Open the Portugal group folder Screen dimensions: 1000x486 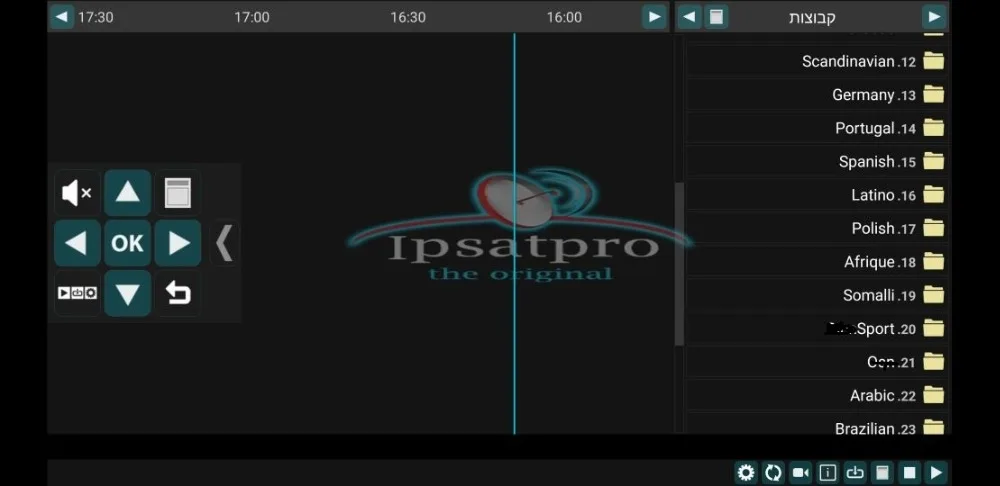tap(816, 128)
